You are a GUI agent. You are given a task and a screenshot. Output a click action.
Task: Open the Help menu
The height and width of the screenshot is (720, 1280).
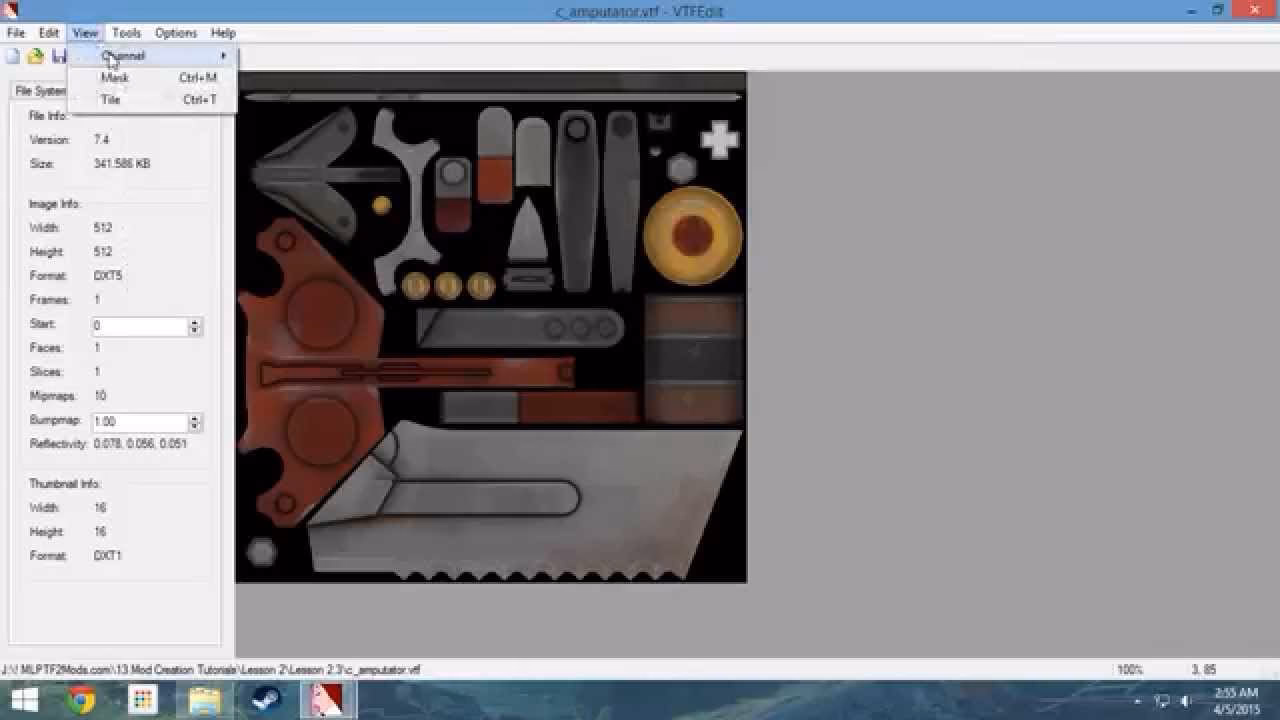[223, 33]
